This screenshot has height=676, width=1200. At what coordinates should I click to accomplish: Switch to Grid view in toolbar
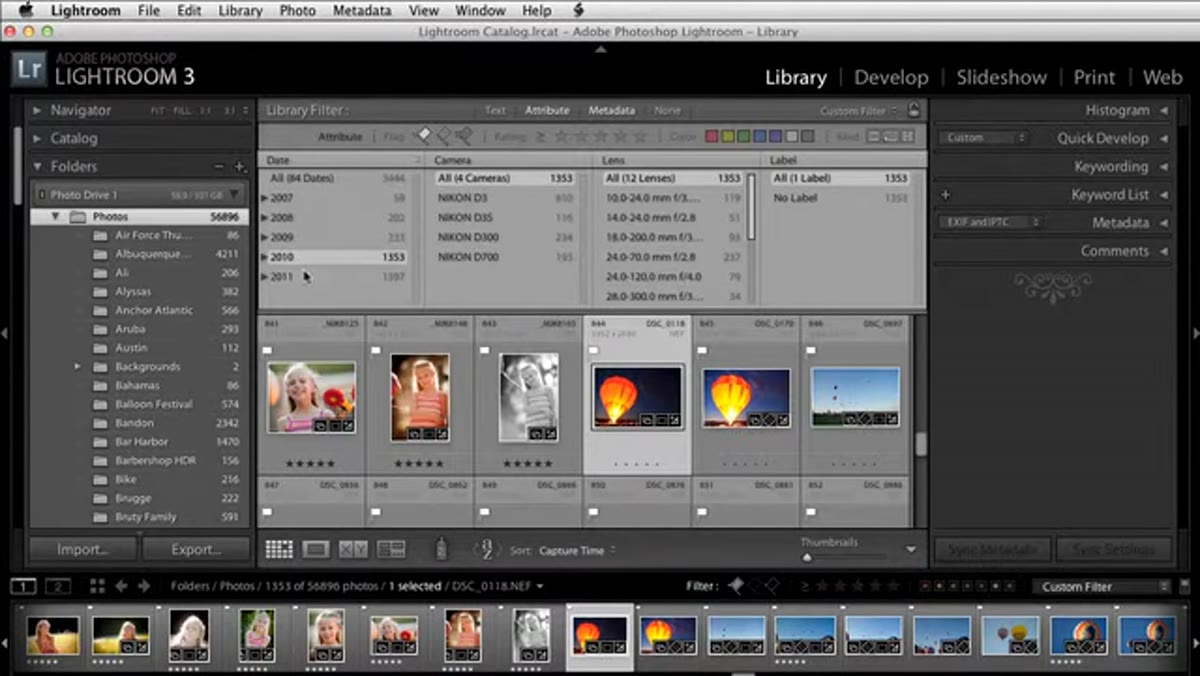click(279, 549)
